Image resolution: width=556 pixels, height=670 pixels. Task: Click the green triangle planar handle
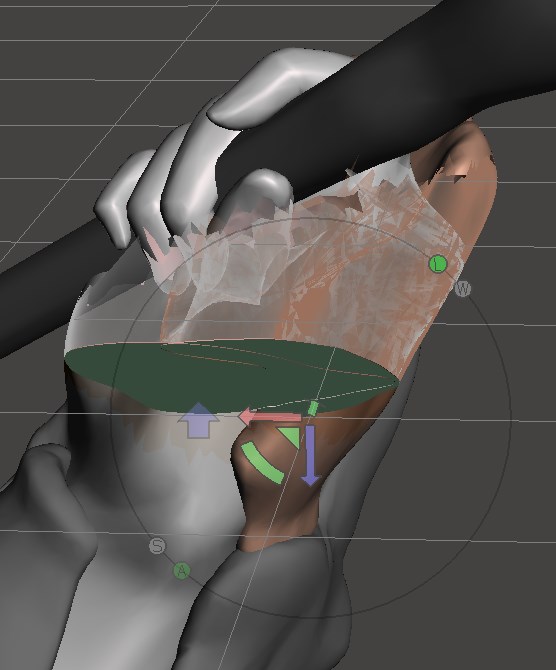[292, 438]
